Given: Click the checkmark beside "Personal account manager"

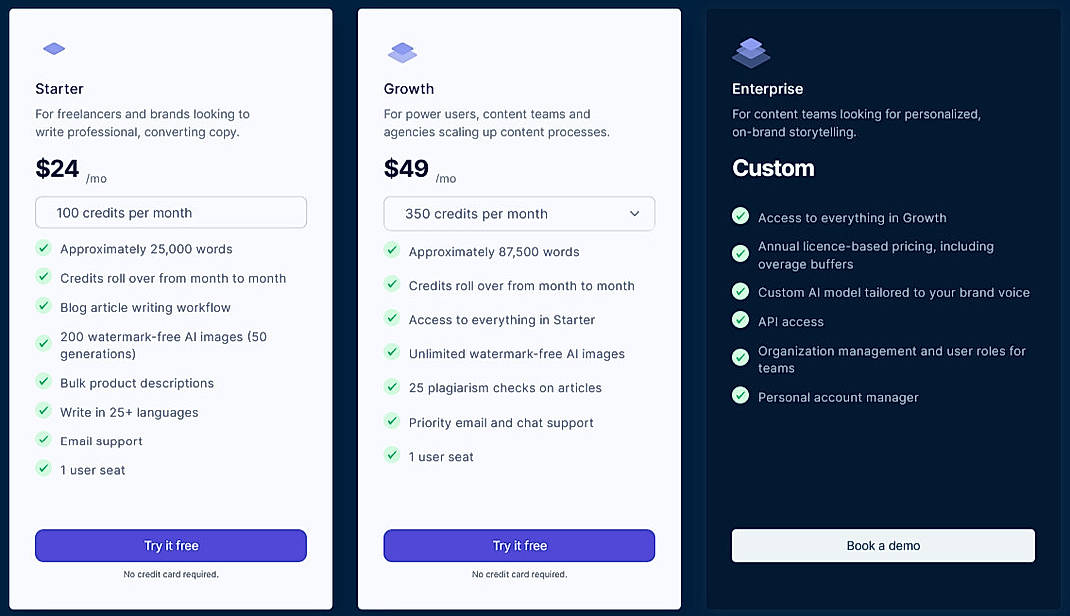Looking at the screenshot, I should (x=740, y=397).
